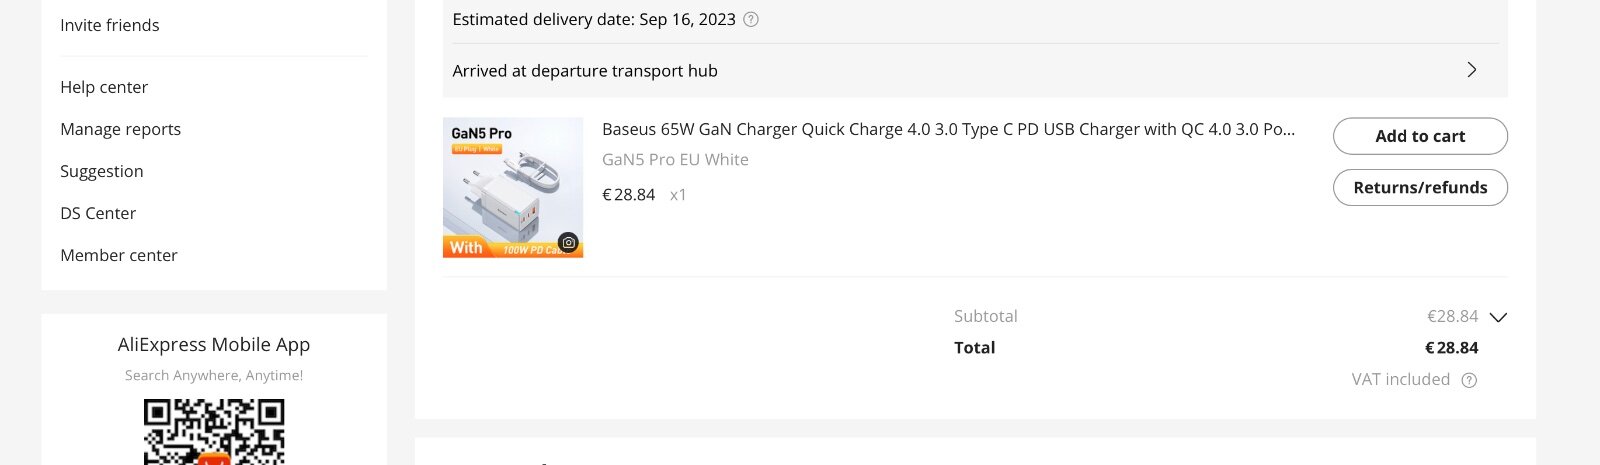Open the Suggestion sidebar link

pos(102,171)
